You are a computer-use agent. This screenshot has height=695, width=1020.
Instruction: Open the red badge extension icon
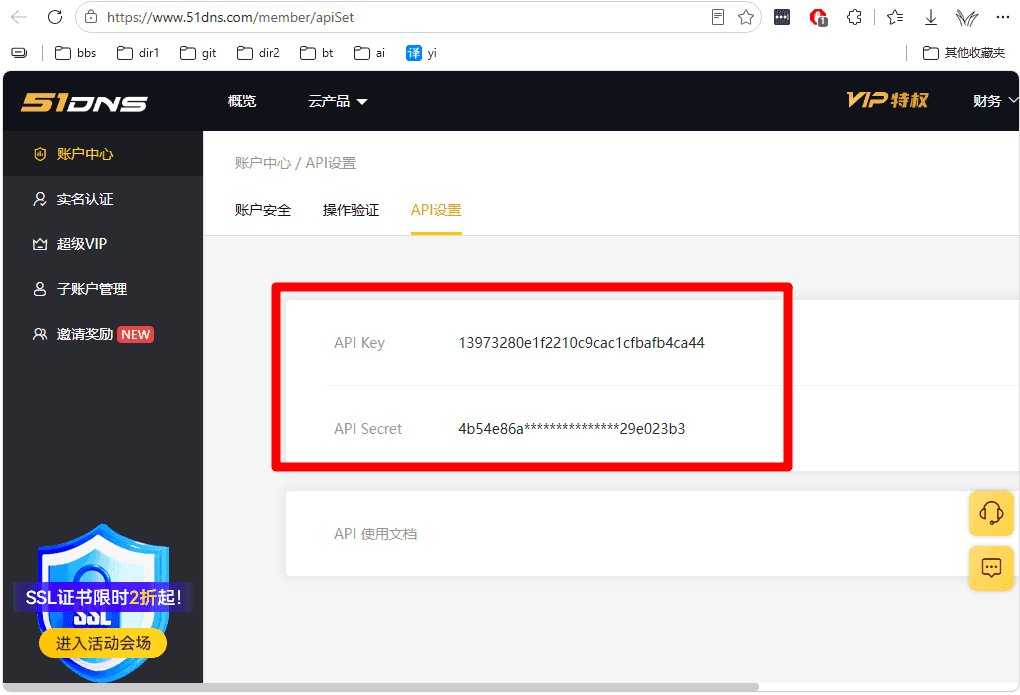818,18
